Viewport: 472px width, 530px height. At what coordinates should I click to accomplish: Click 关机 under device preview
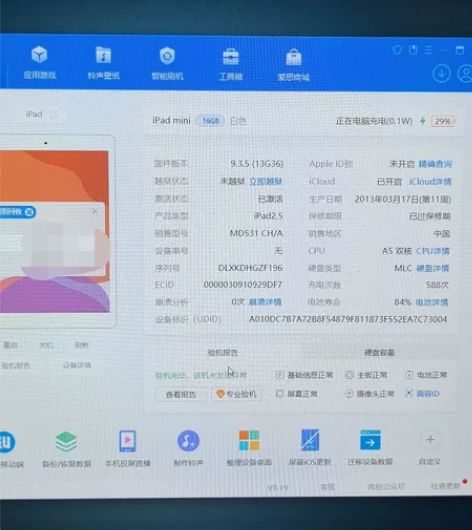coord(46,345)
